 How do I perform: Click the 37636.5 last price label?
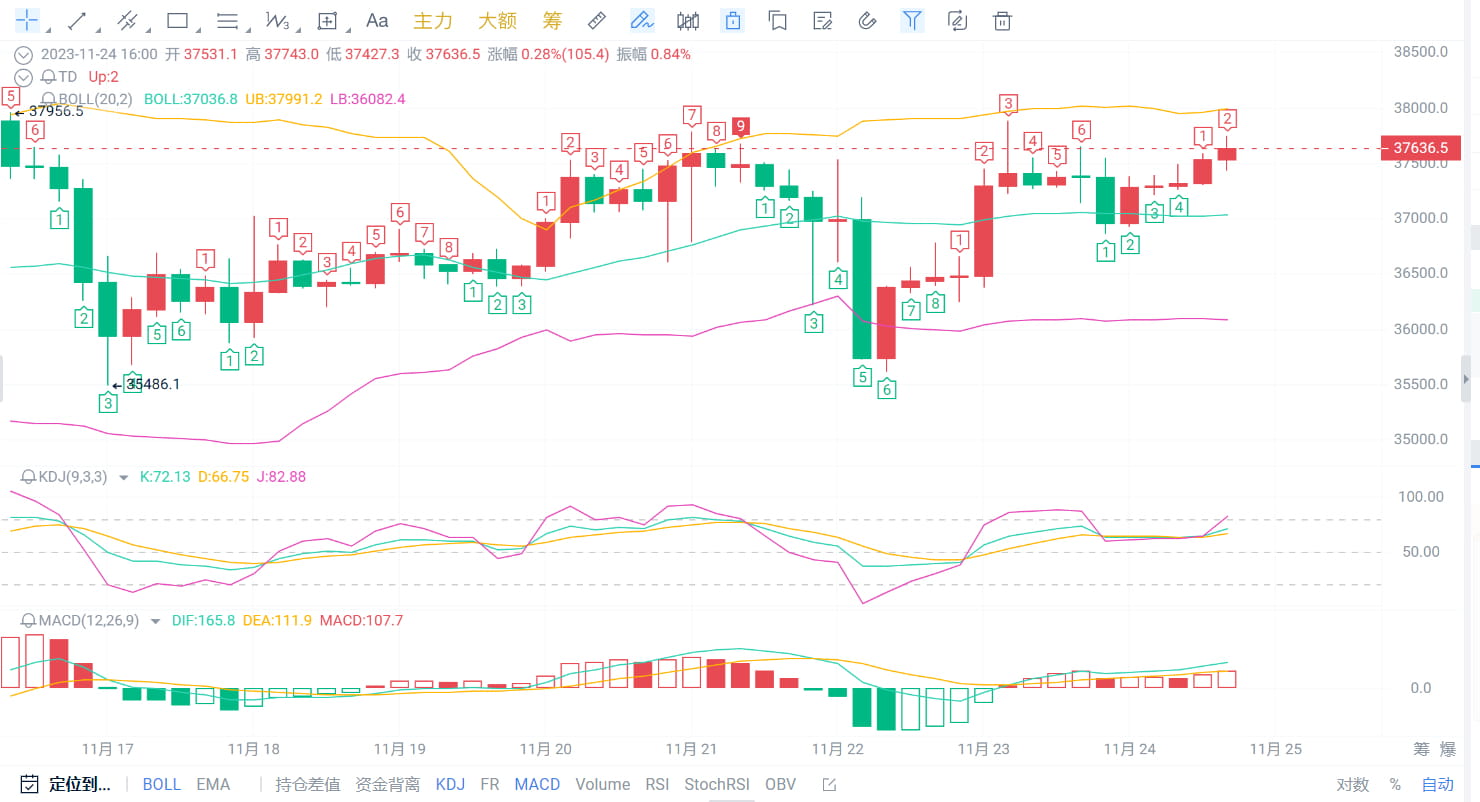[1420, 147]
